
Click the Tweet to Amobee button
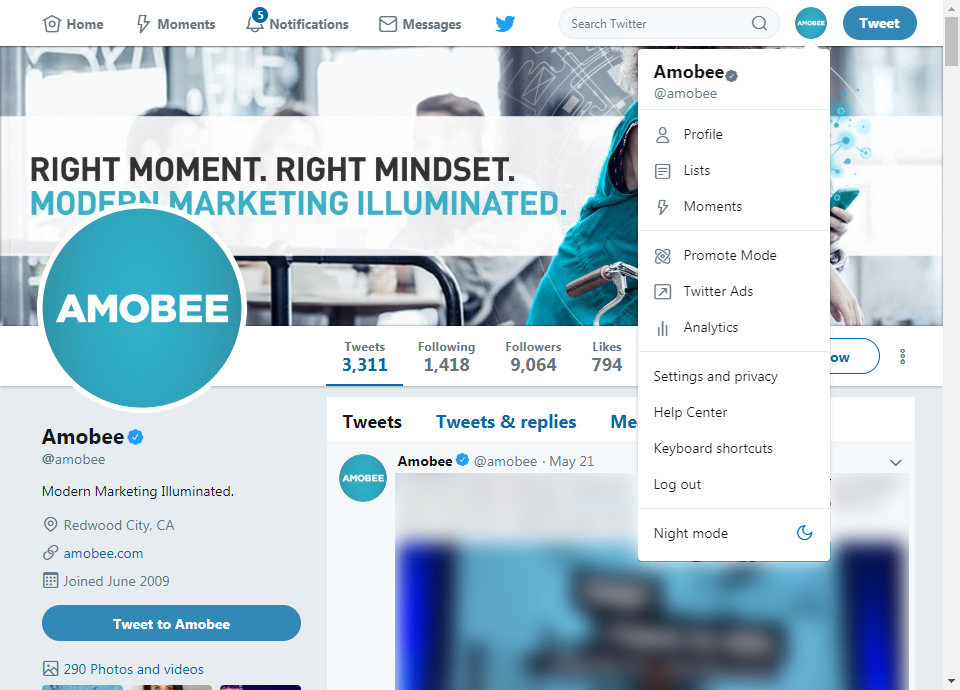(x=171, y=623)
